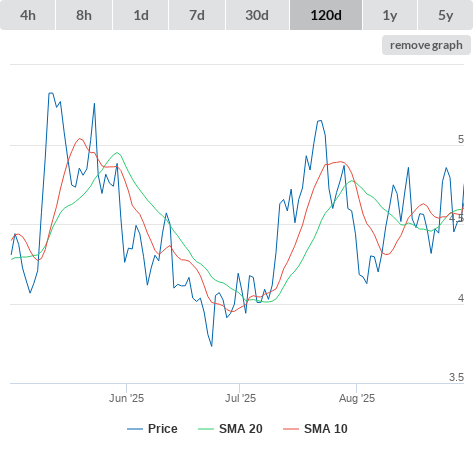Click the green SMA 20 line marker
The image size is (474, 455).
(206, 429)
